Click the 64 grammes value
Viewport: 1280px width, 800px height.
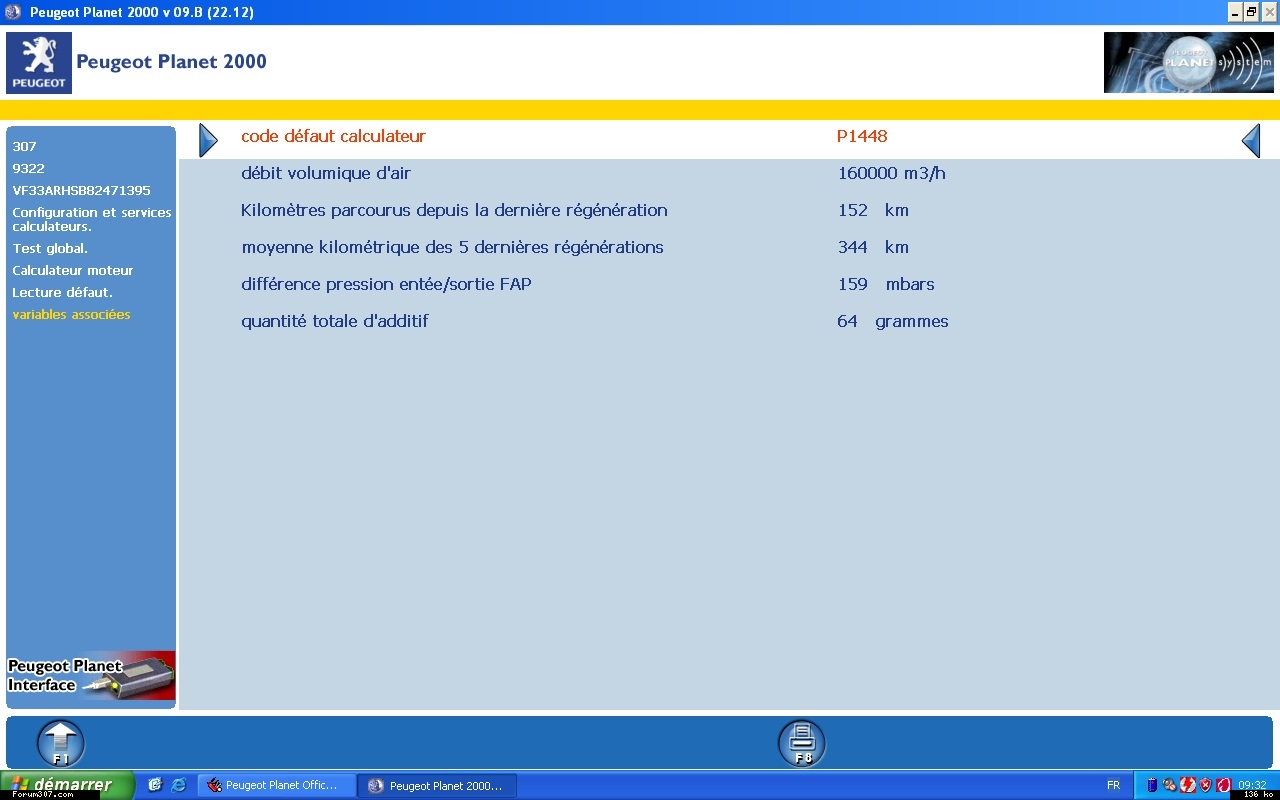point(893,321)
